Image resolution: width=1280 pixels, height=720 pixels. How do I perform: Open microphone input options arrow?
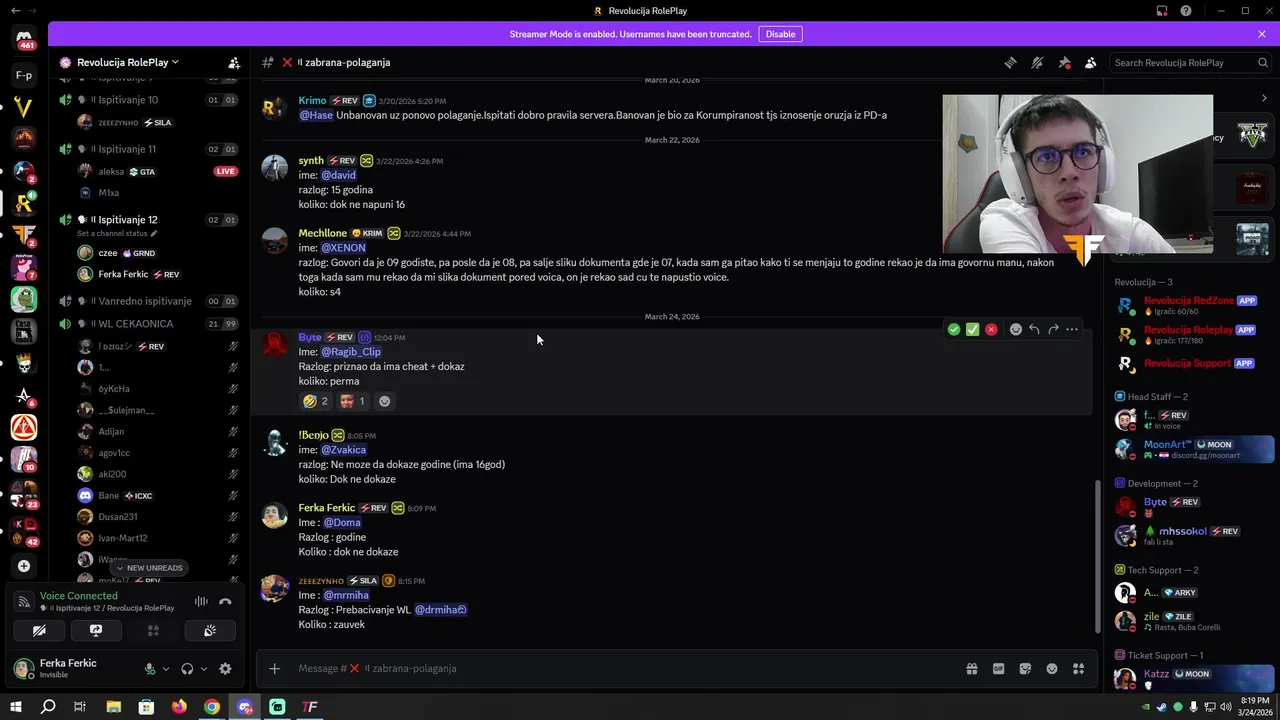pos(166,669)
